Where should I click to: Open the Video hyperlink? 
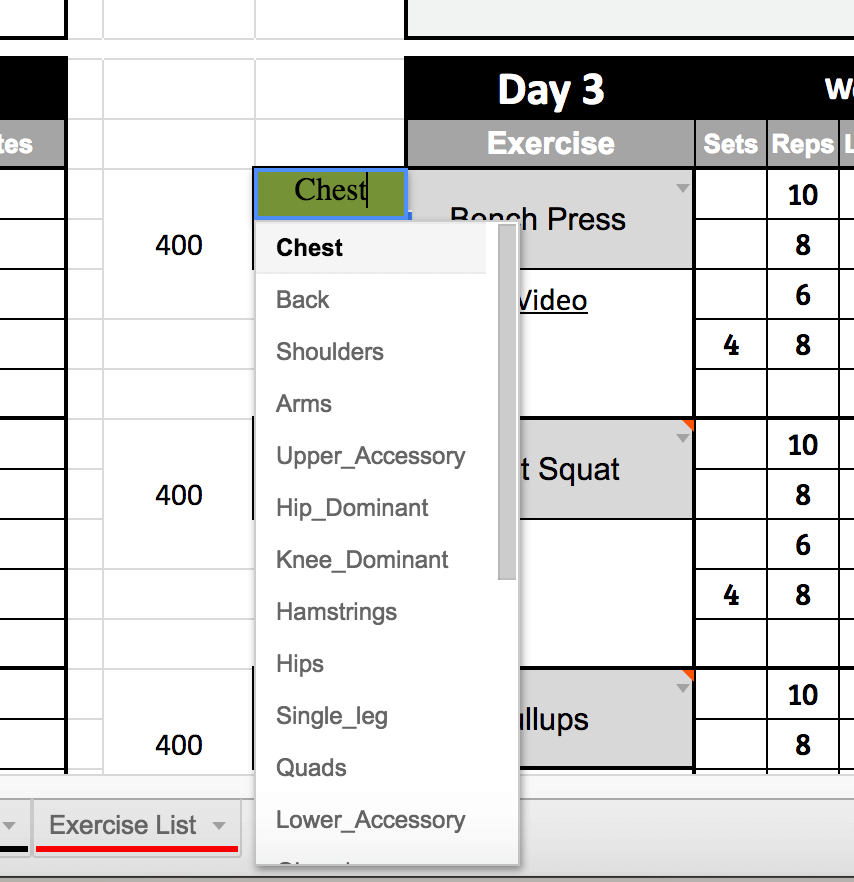point(553,301)
